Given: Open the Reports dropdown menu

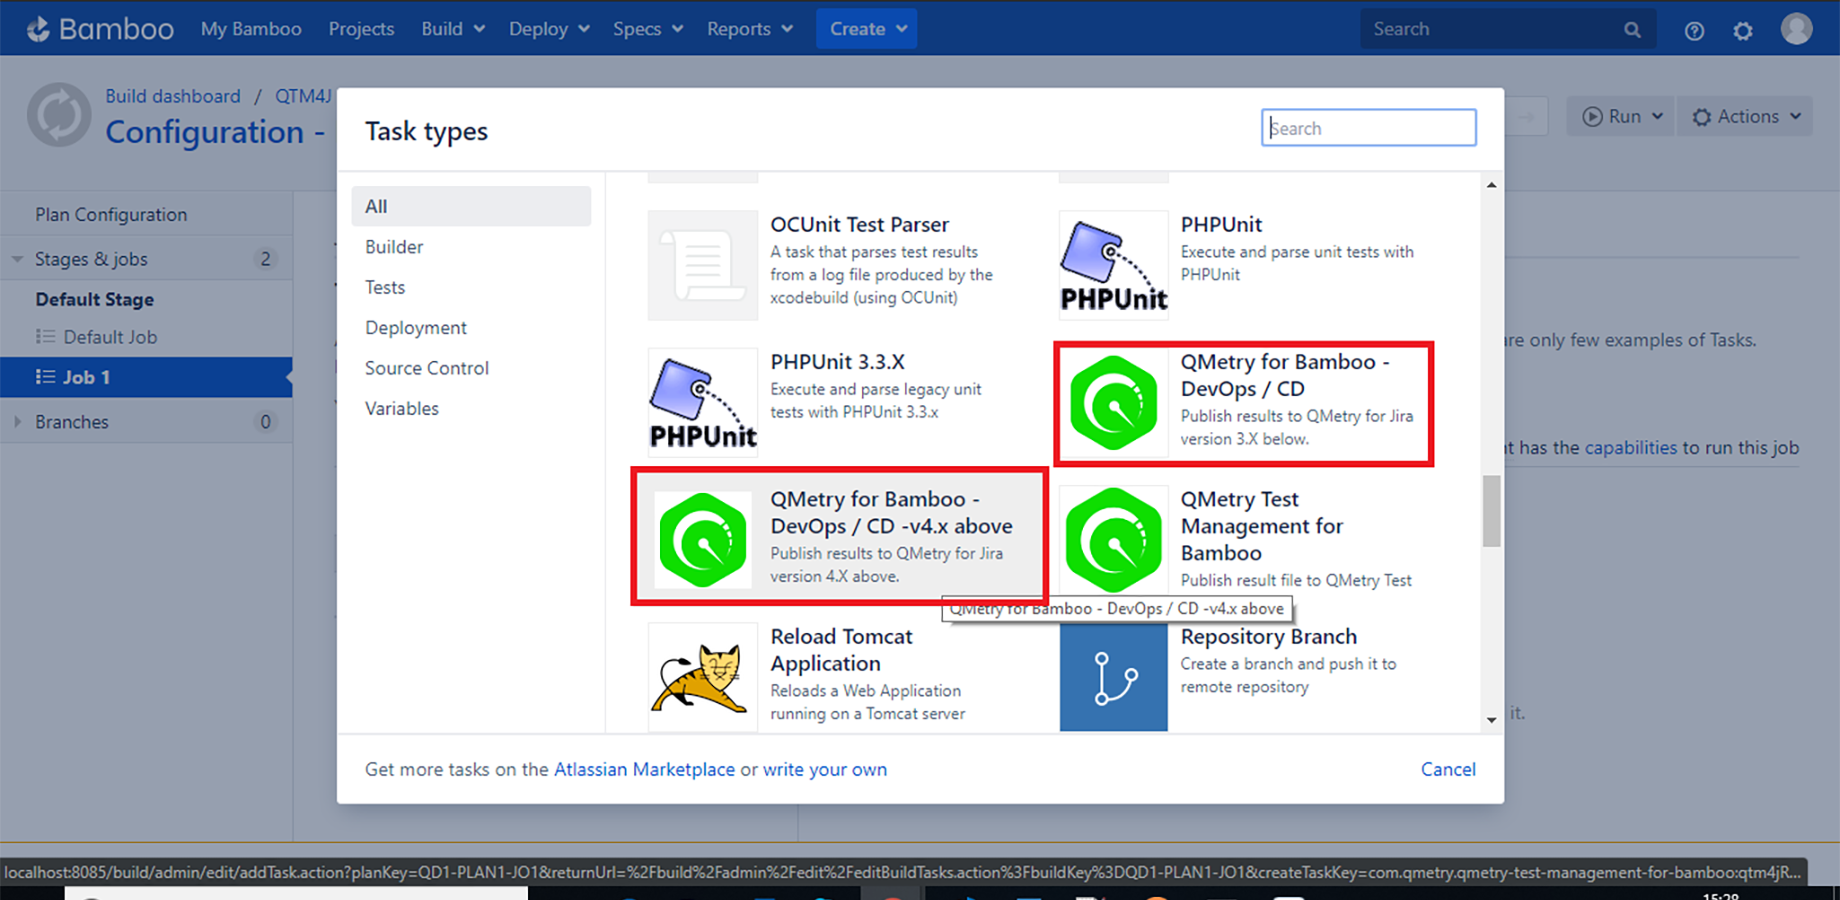Looking at the screenshot, I should click(x=750, y=29).
